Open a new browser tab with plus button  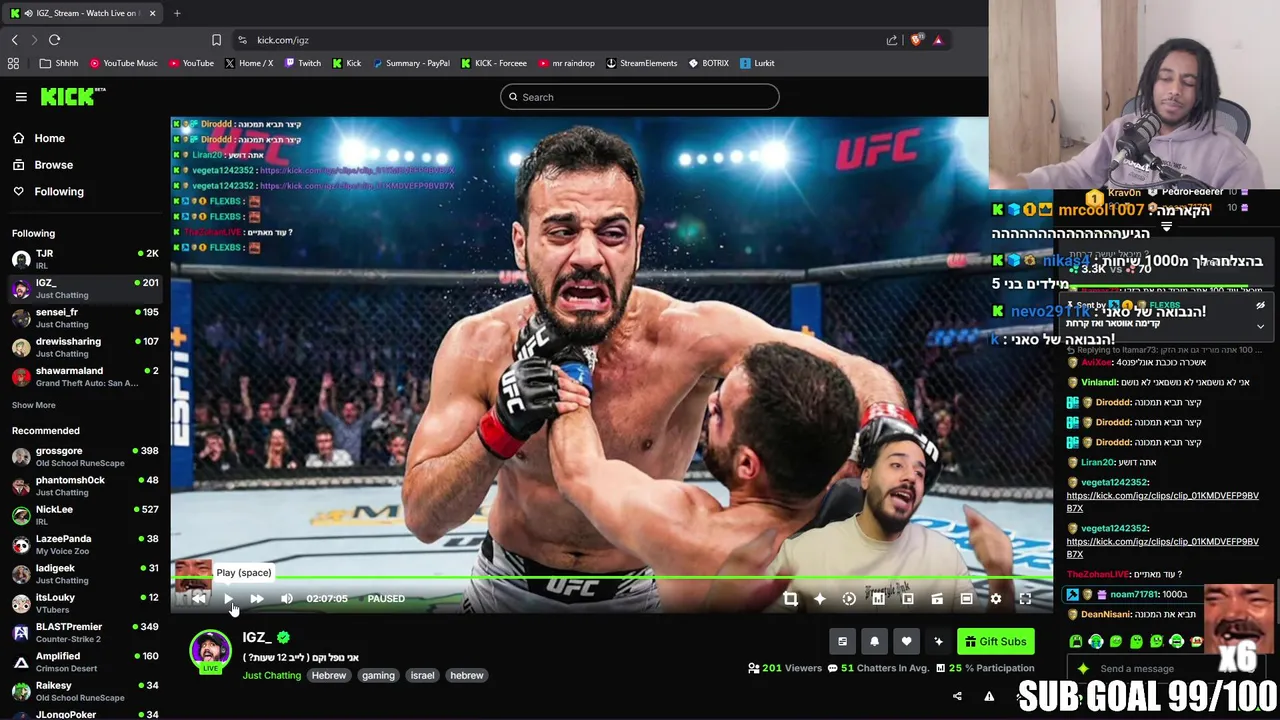coord(177,13)
